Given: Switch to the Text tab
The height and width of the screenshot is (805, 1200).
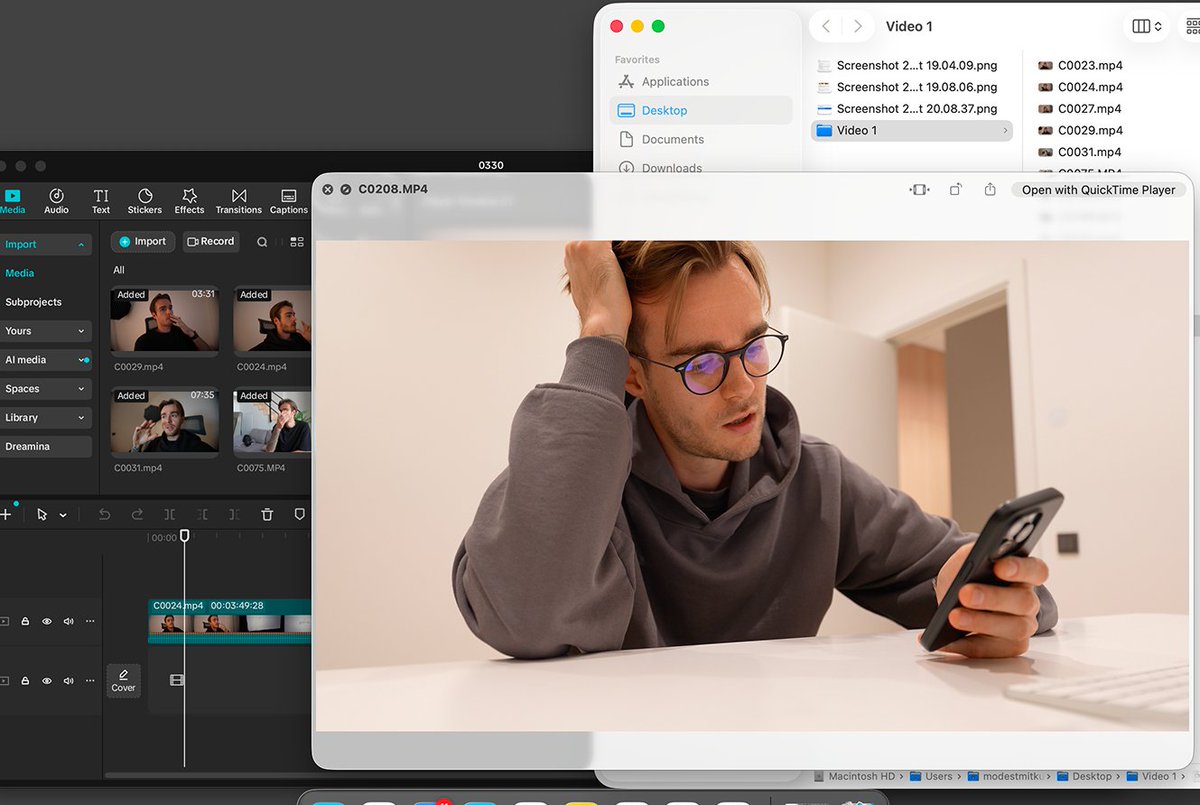Looking at the screenshot, I should tap(101, 201).
